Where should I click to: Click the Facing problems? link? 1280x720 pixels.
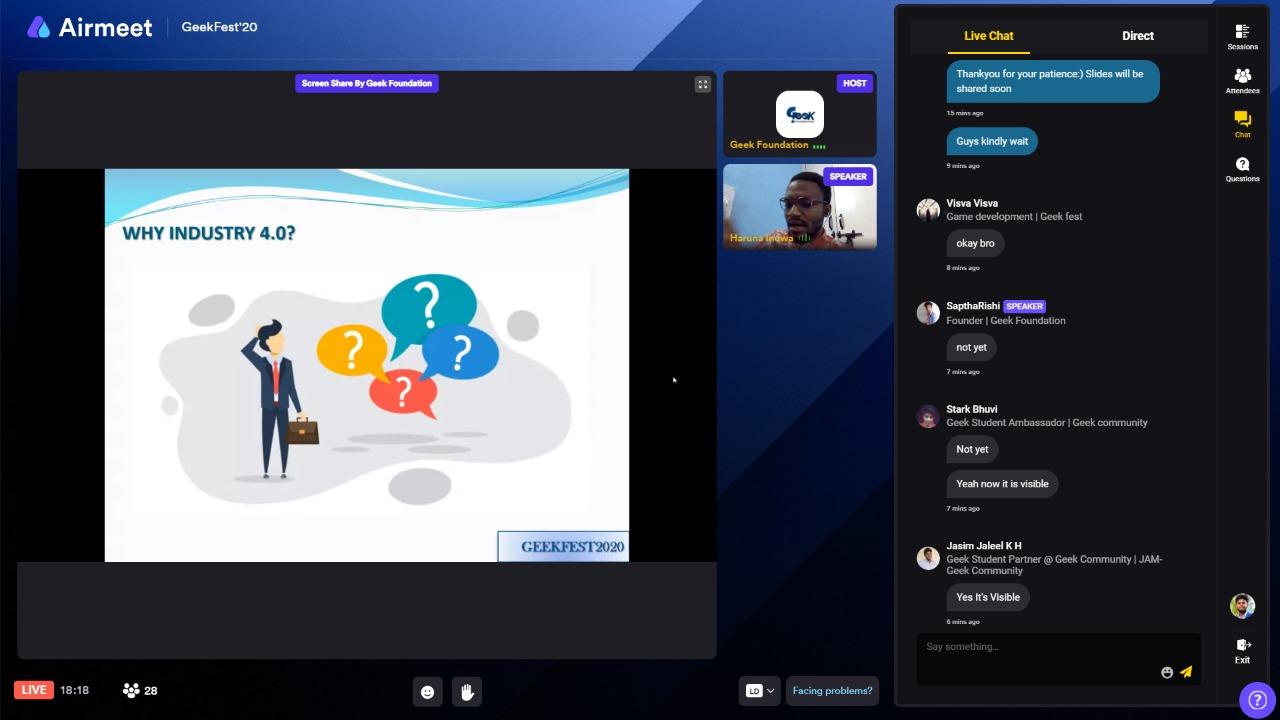tap(832, 690)
